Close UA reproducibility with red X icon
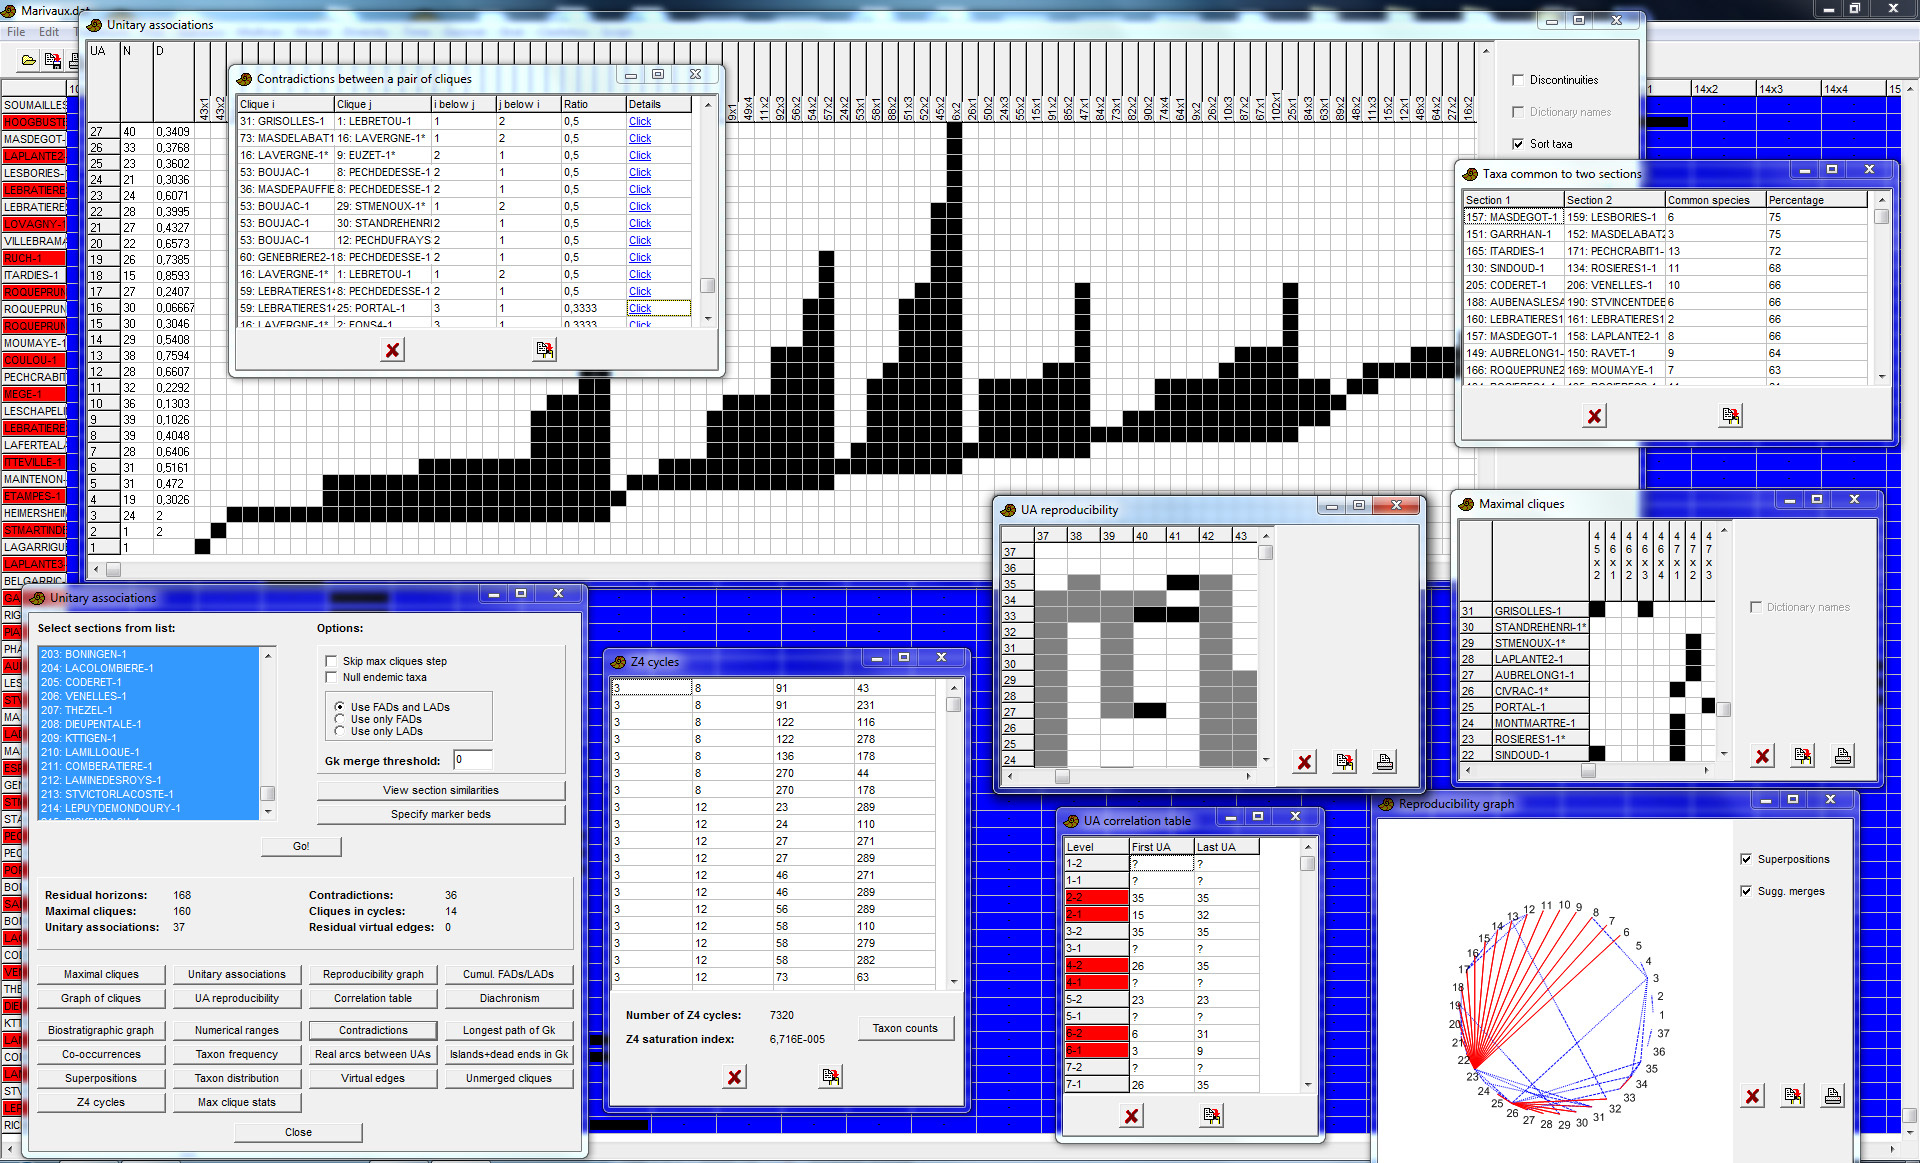Screen dimensions: 1920x1163 1304,762
